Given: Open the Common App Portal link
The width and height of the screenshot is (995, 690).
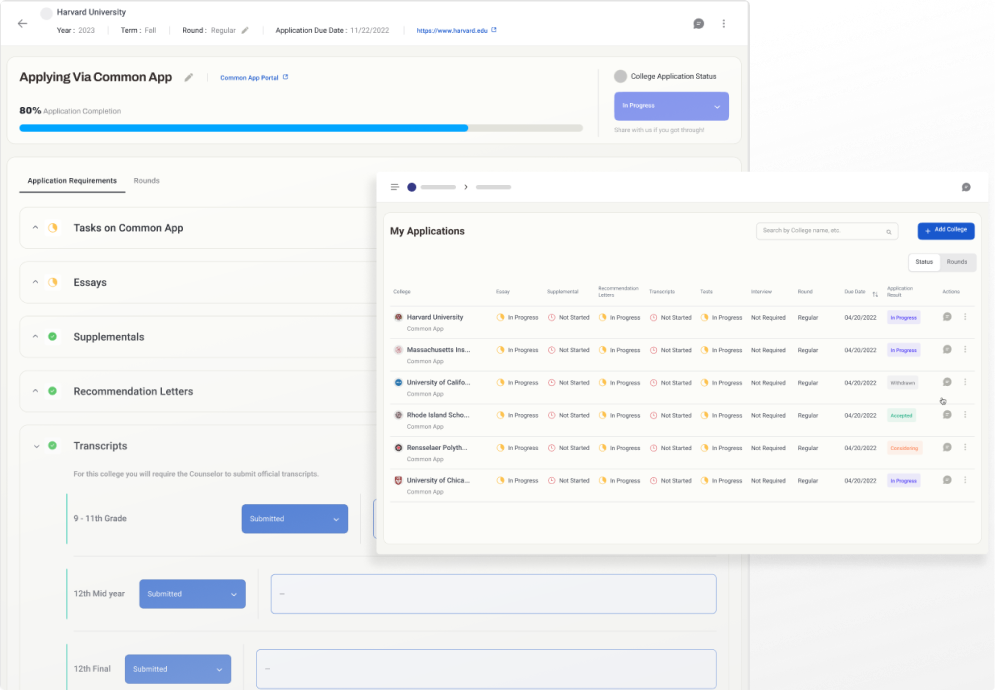Looking at the screenshot, I should click(x=254, y=77).
